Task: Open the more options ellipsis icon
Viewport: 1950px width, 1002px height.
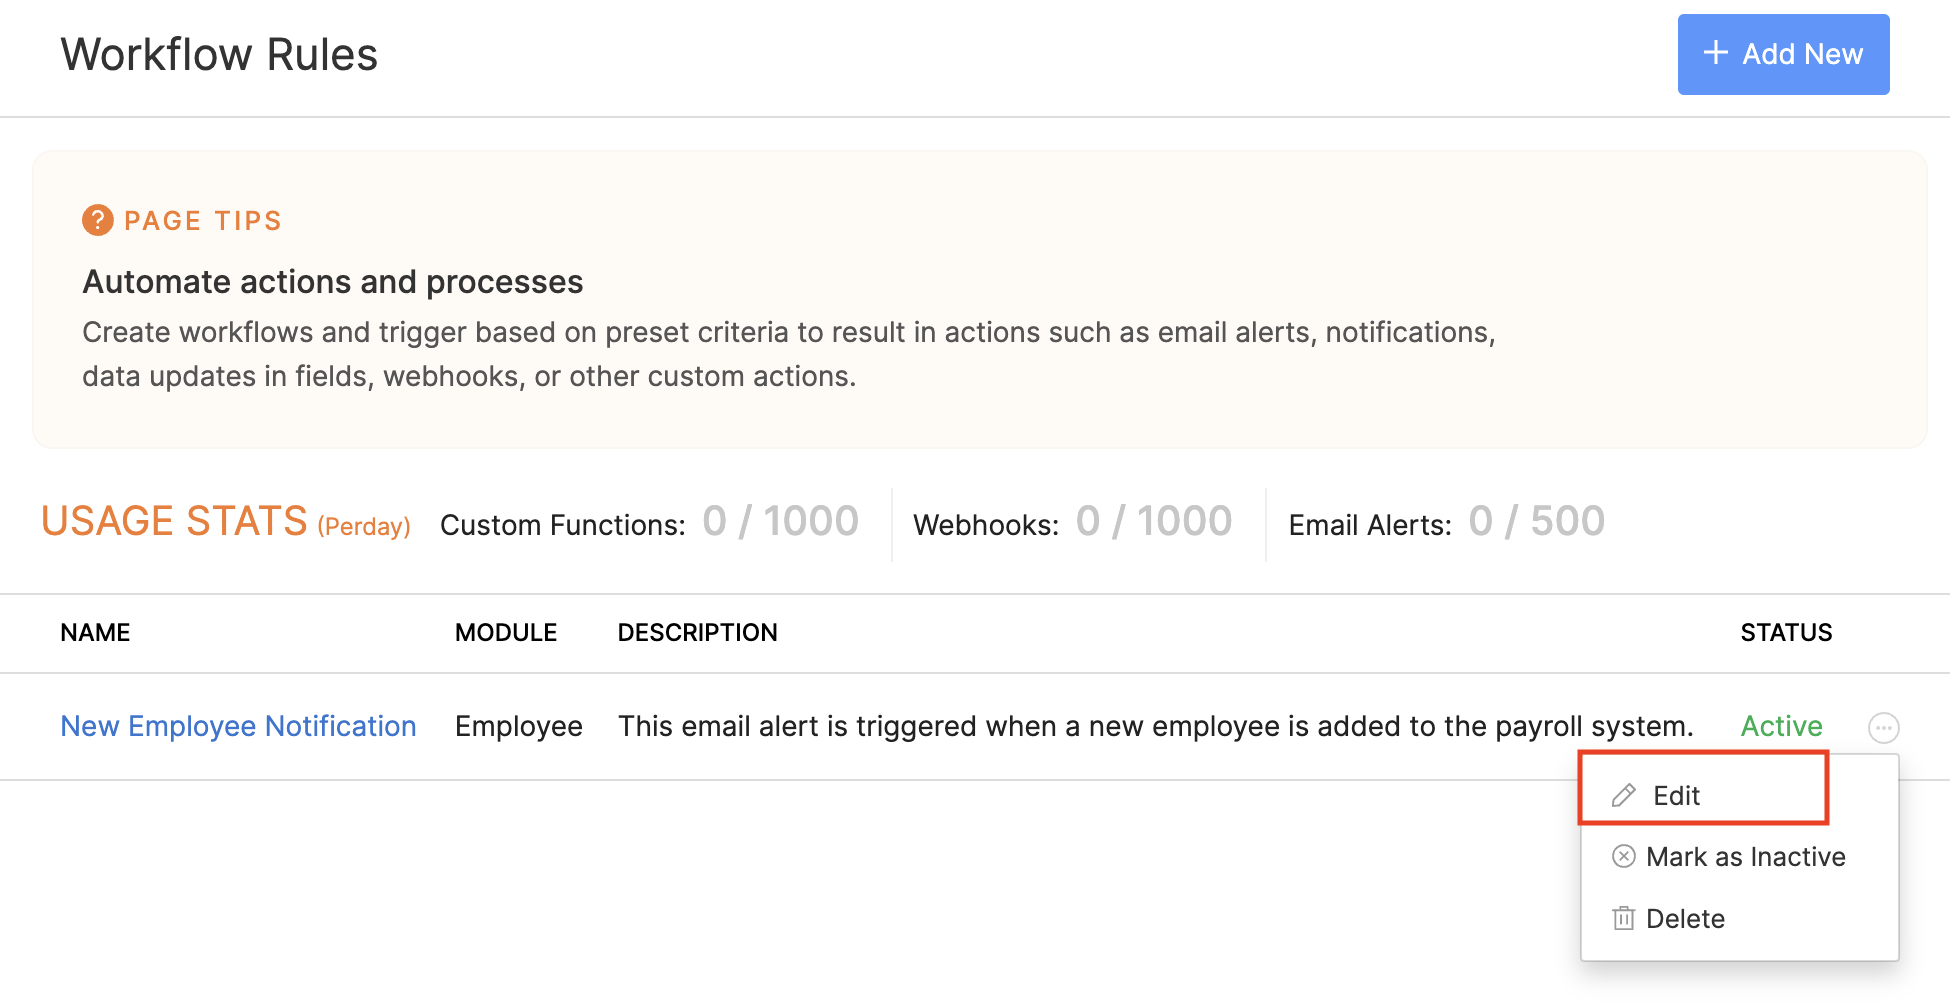Action: [x=1884, y=728]
